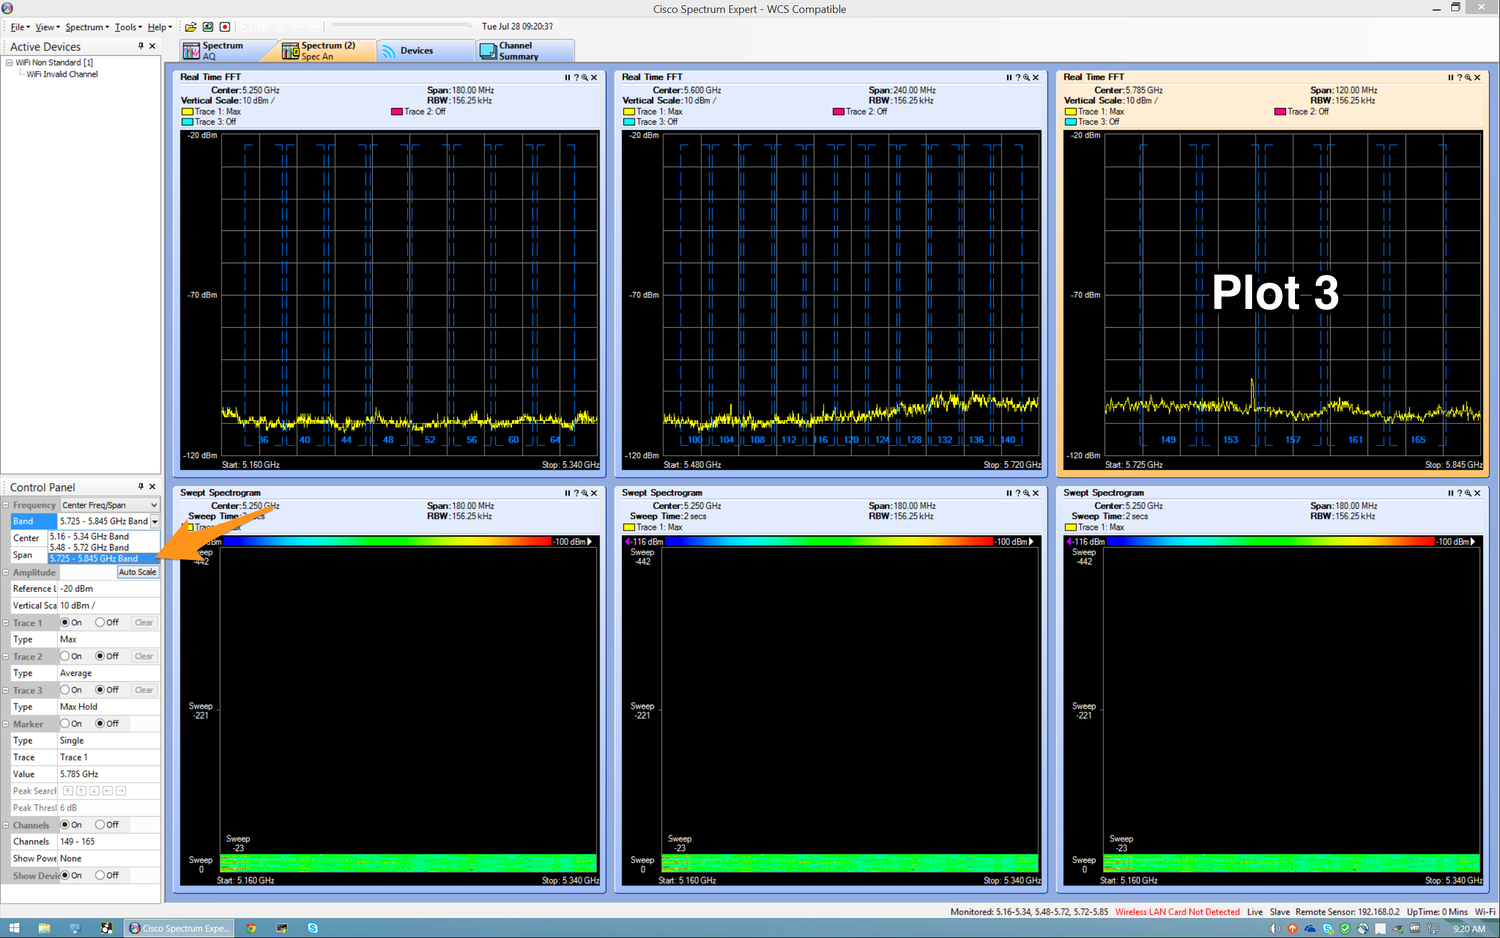Switch to the Channel Summary tab
The width and height of the screenshot is (1500, 938).
(x=524, y=51)
